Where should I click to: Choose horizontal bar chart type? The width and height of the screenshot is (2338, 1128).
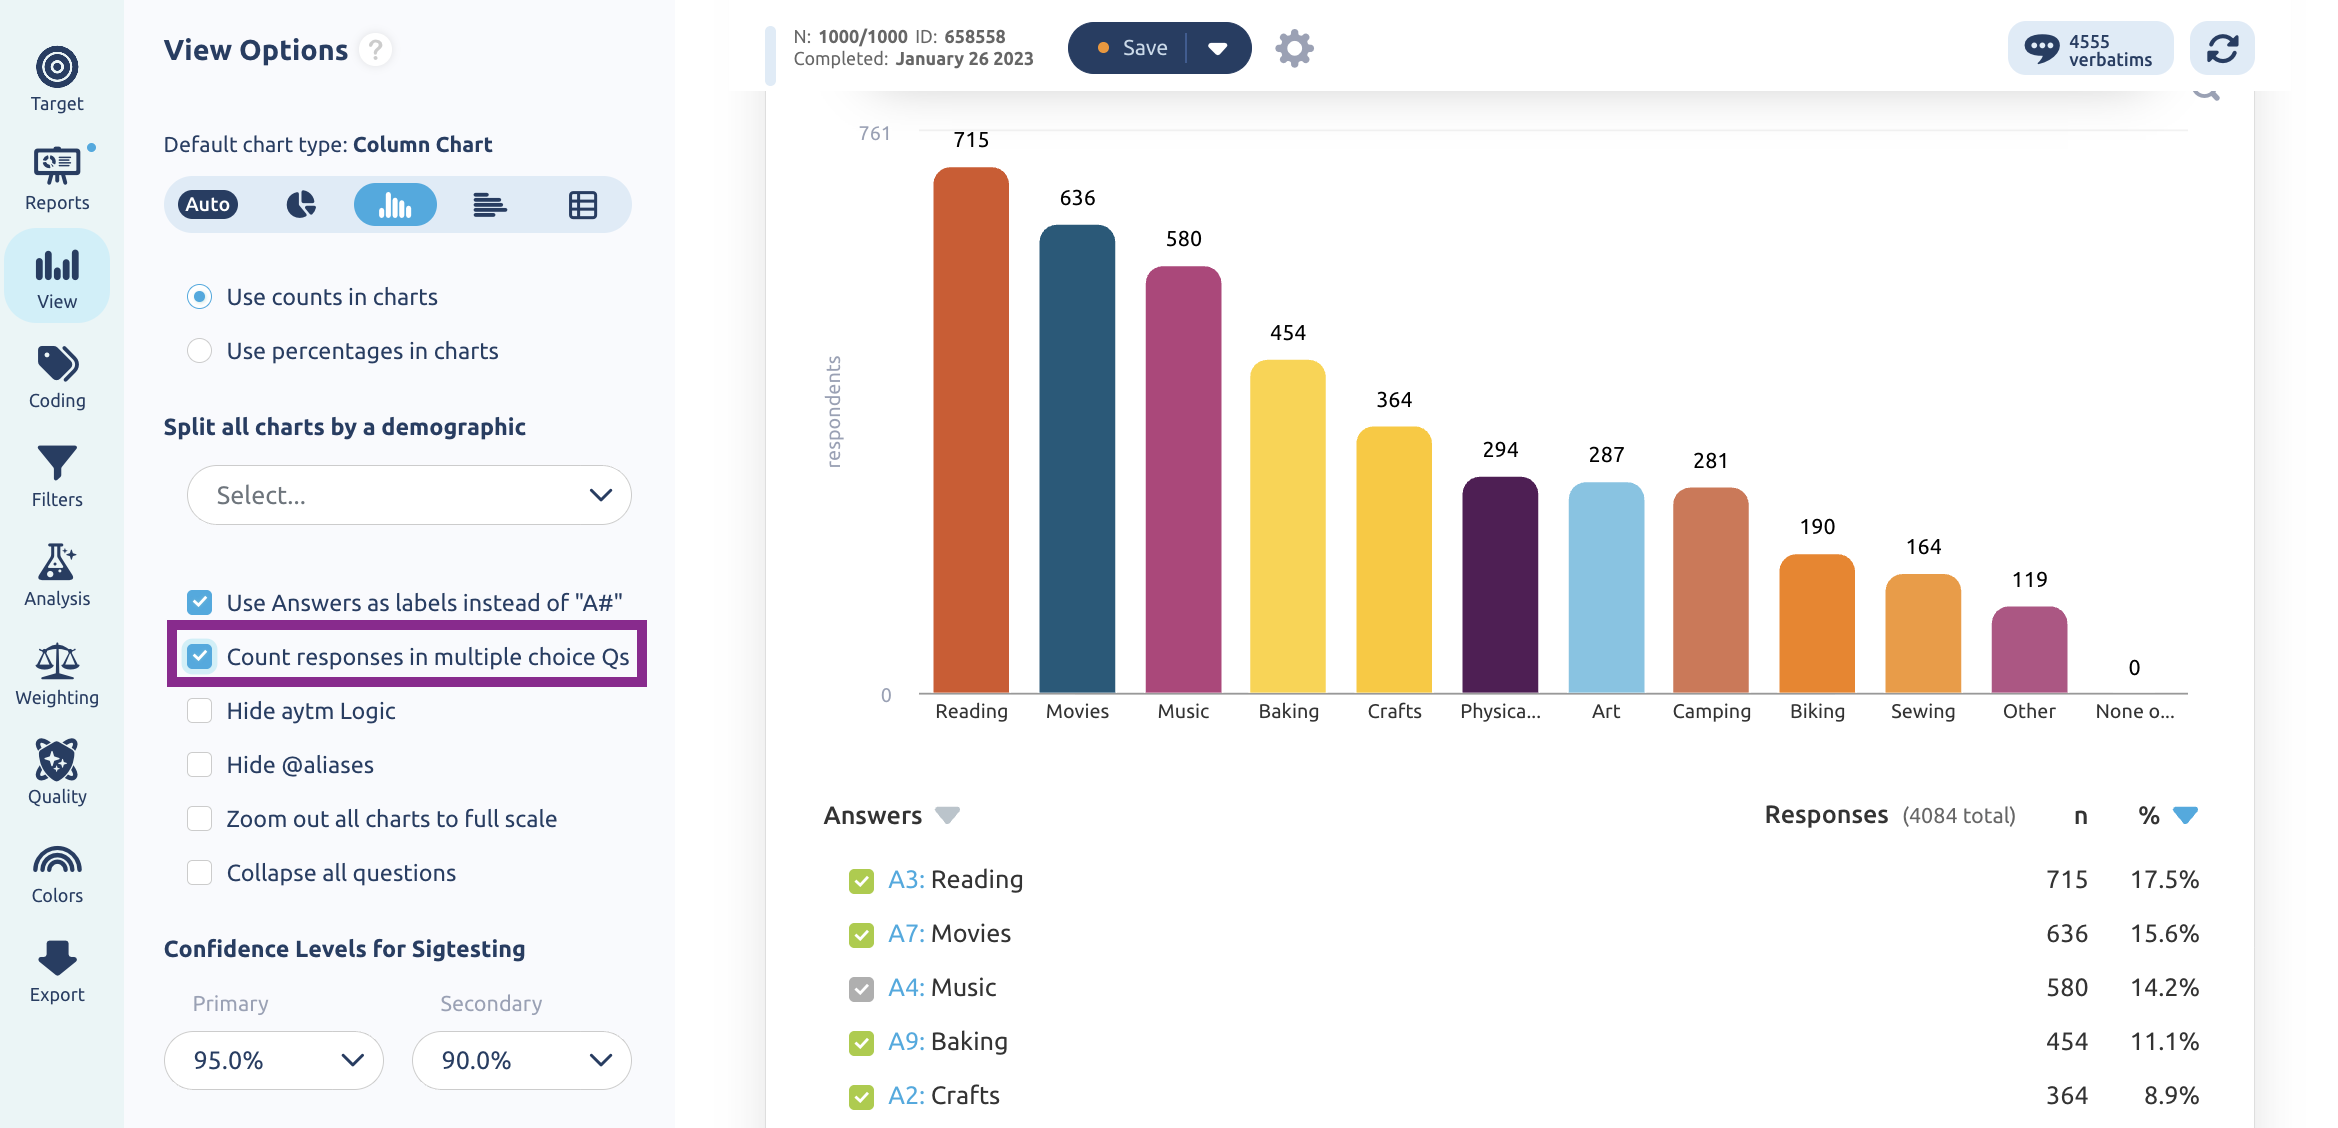[489, 205]
